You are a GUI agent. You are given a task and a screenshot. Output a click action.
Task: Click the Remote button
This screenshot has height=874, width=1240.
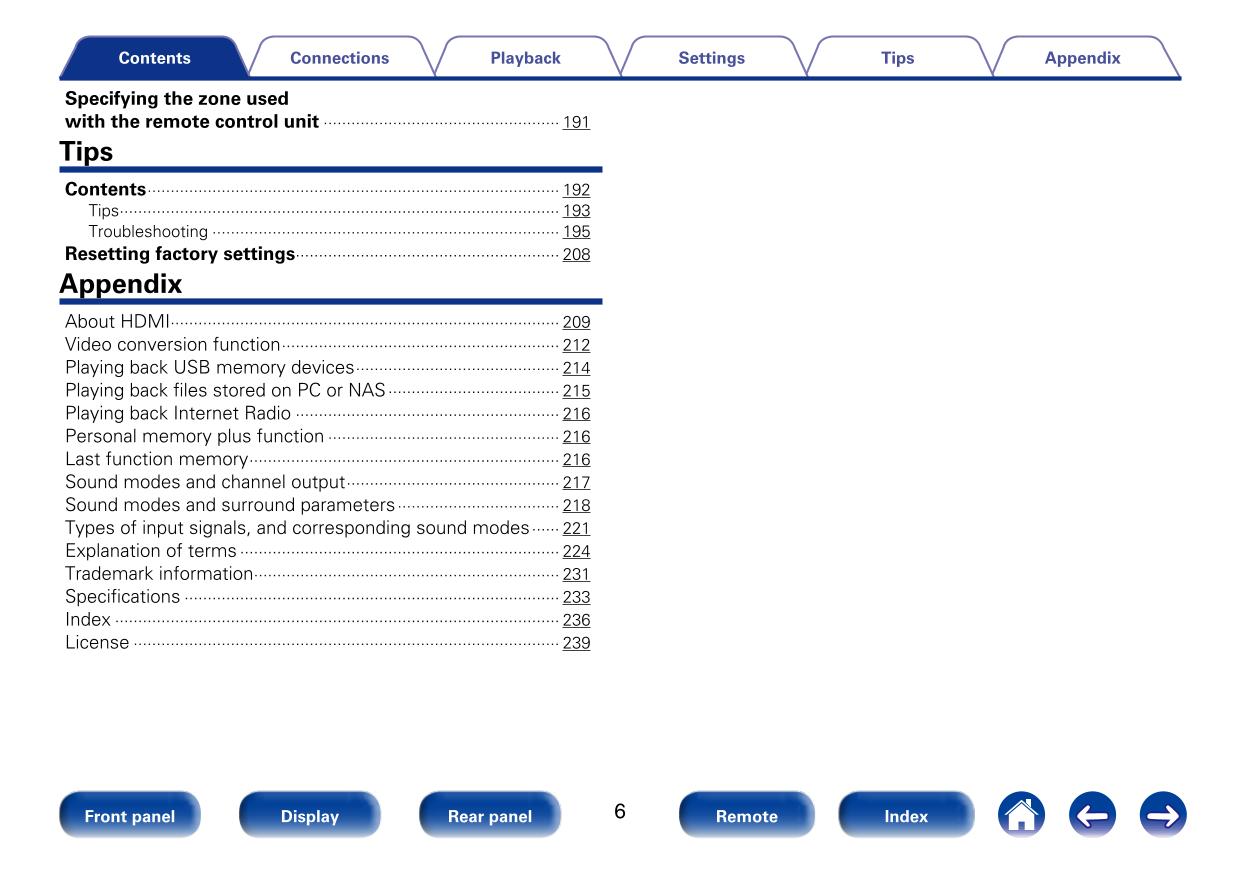pos(746,816)
